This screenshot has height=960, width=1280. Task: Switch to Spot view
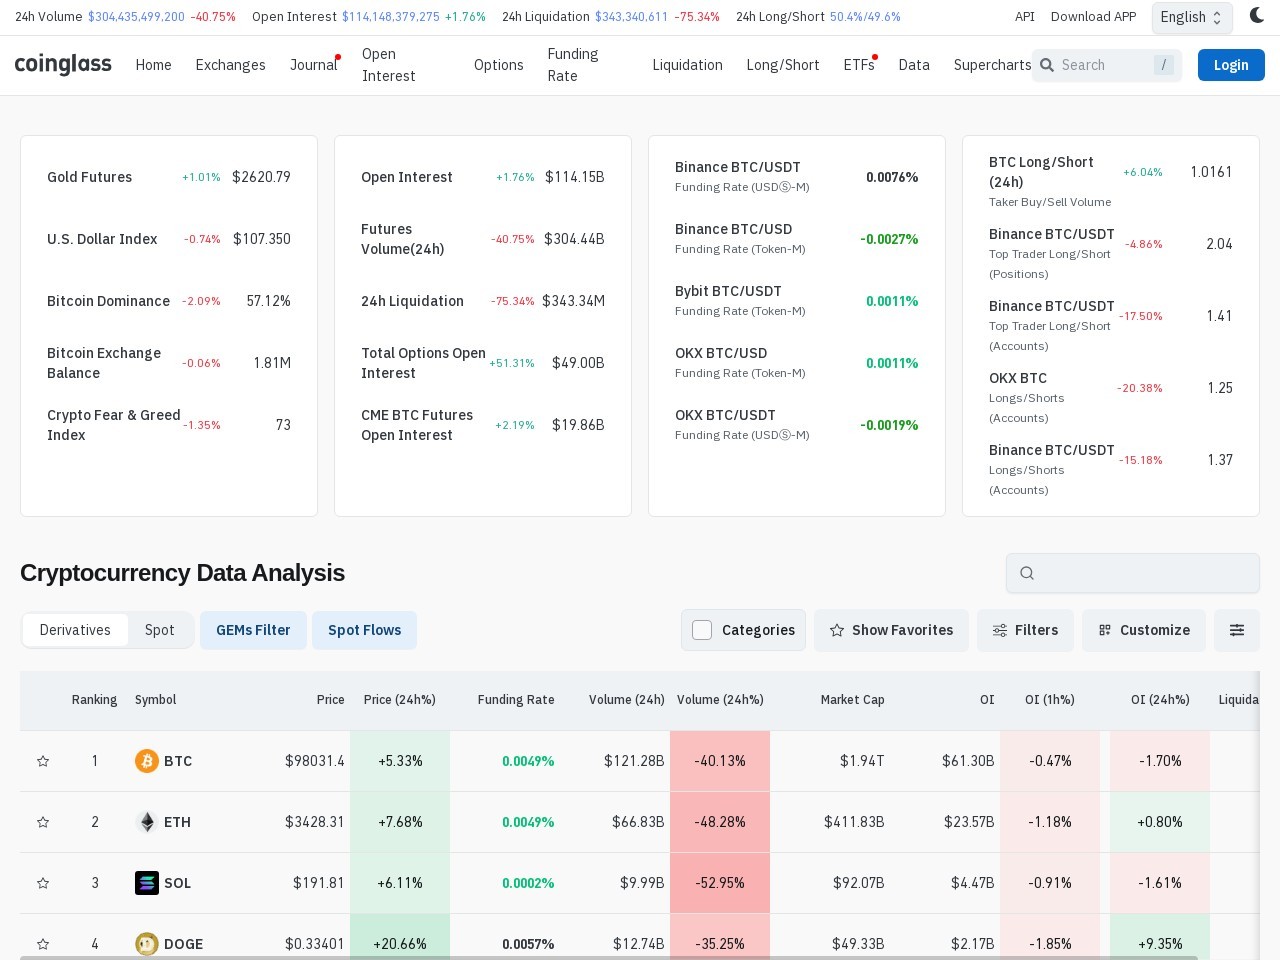(159, 630)
